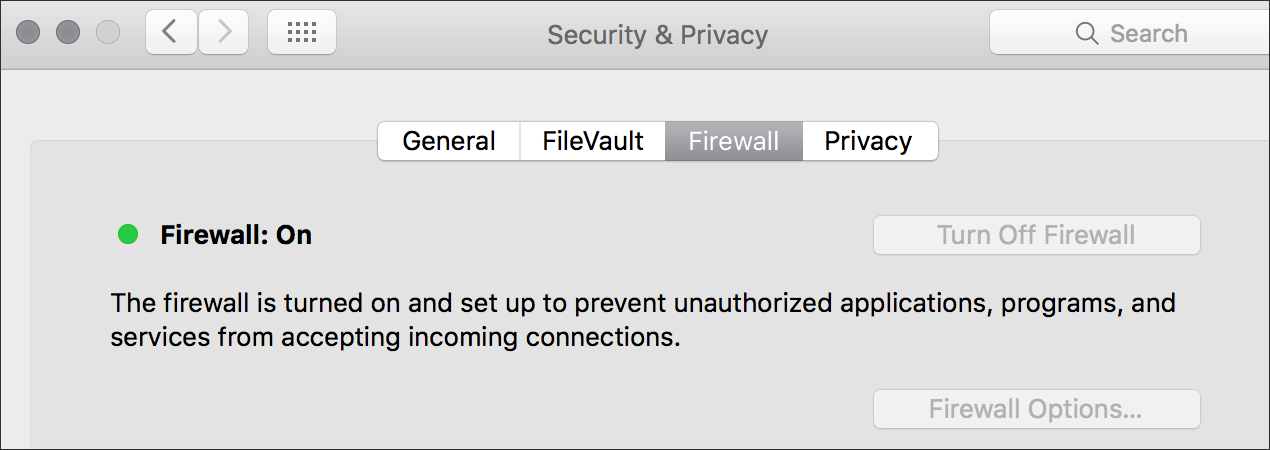Click the disabled zoom window button
Image resolution: width=1270 pixels, height=450 pixels.
coord(108,33)
